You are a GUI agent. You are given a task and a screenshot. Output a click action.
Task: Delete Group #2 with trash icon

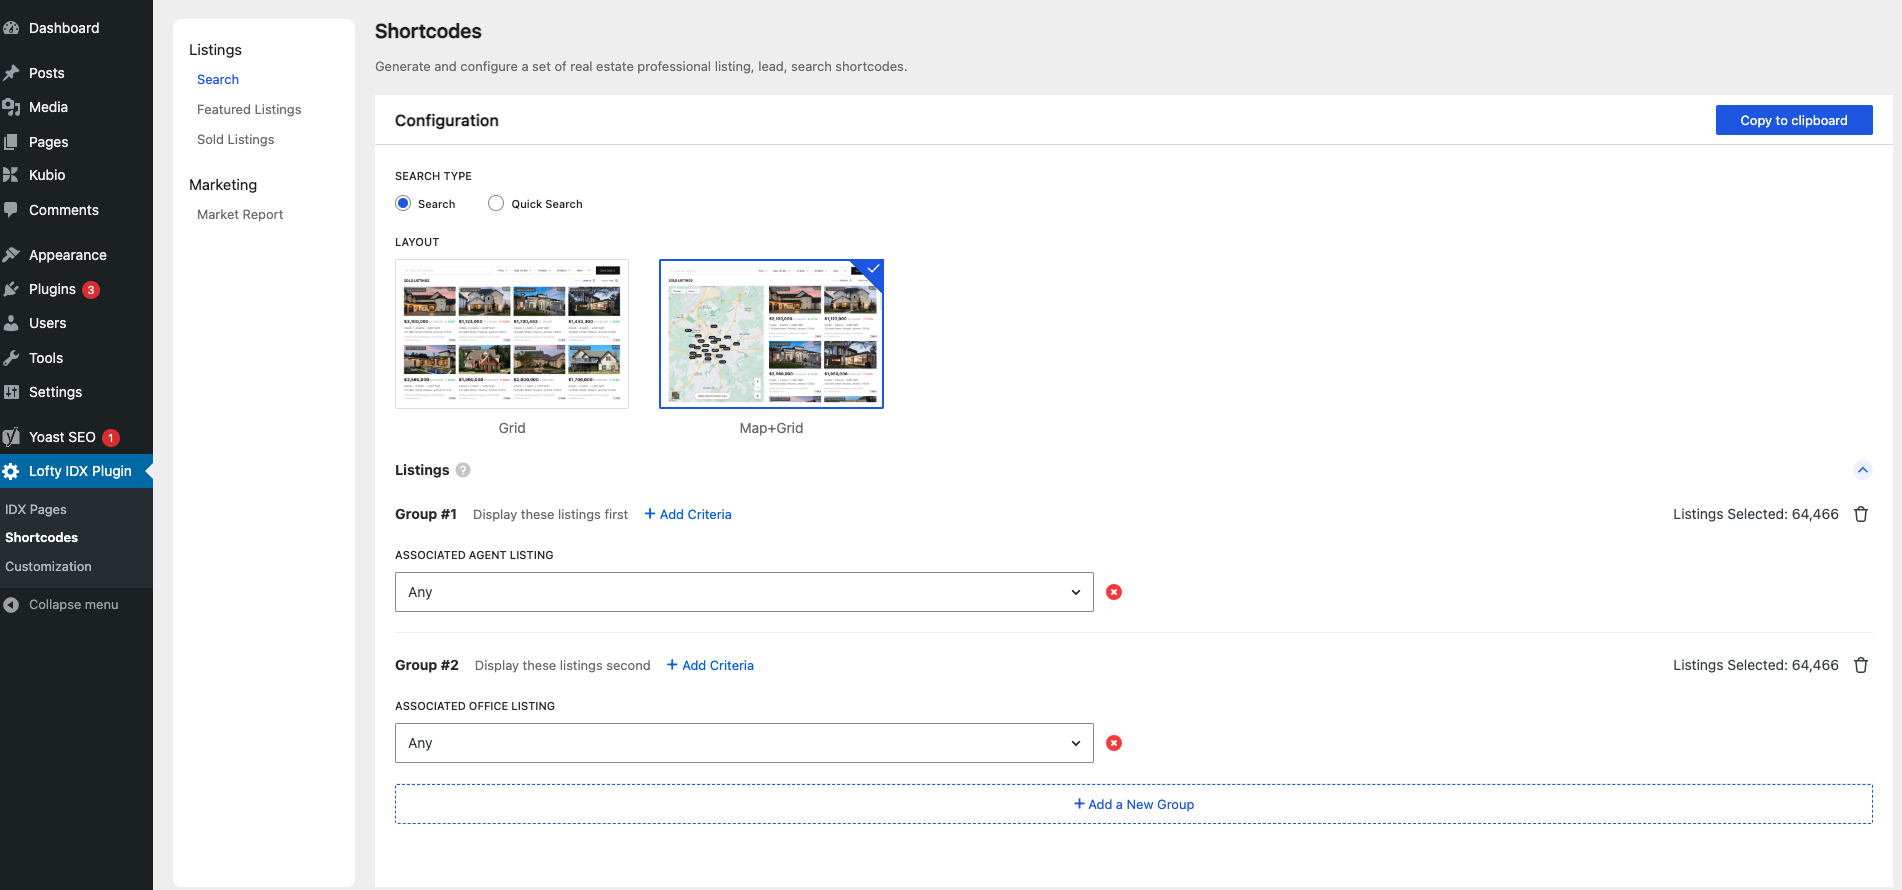pyautogui.click(x=1861, y=665)
